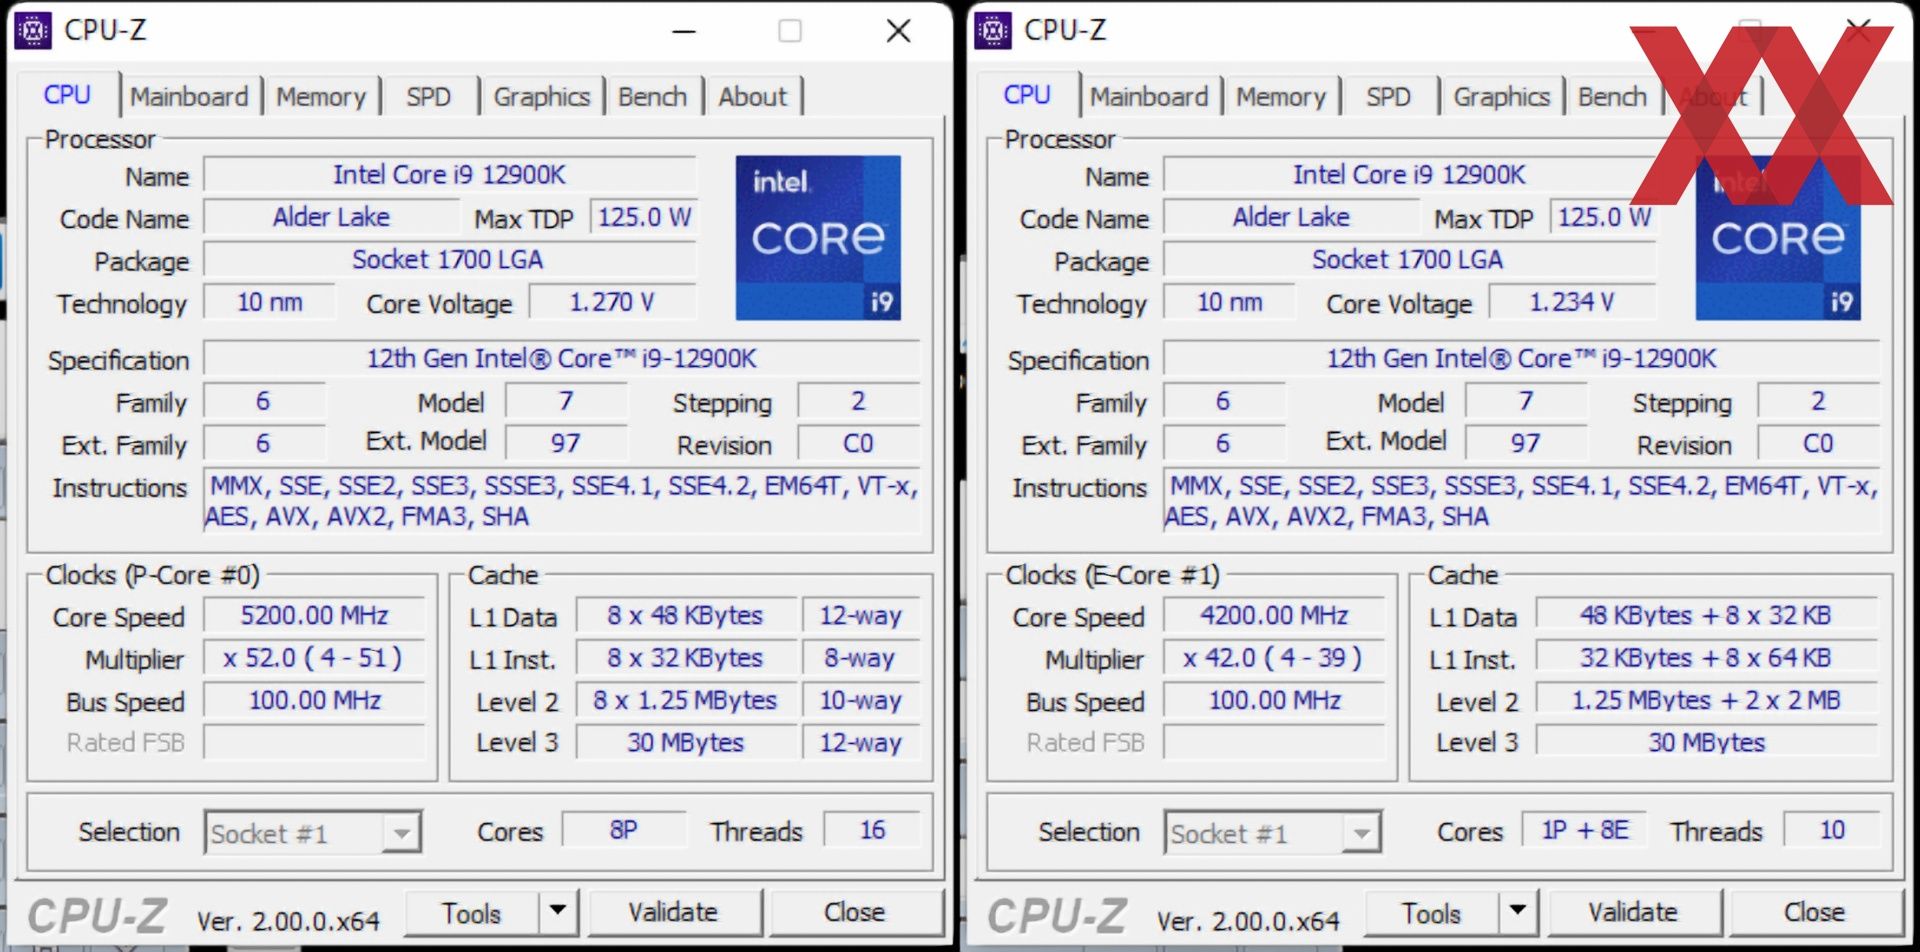Click the Intel Core i9 logo in right window
The width and height of the screenshot is (1920, 952).
coord(1778,238)
